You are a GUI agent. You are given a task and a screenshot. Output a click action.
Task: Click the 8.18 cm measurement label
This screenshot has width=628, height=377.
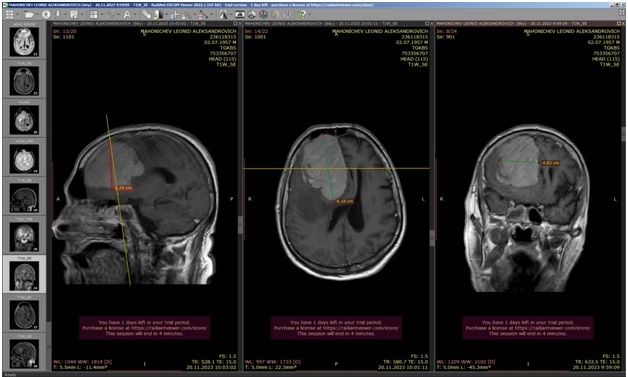[344, 201]
